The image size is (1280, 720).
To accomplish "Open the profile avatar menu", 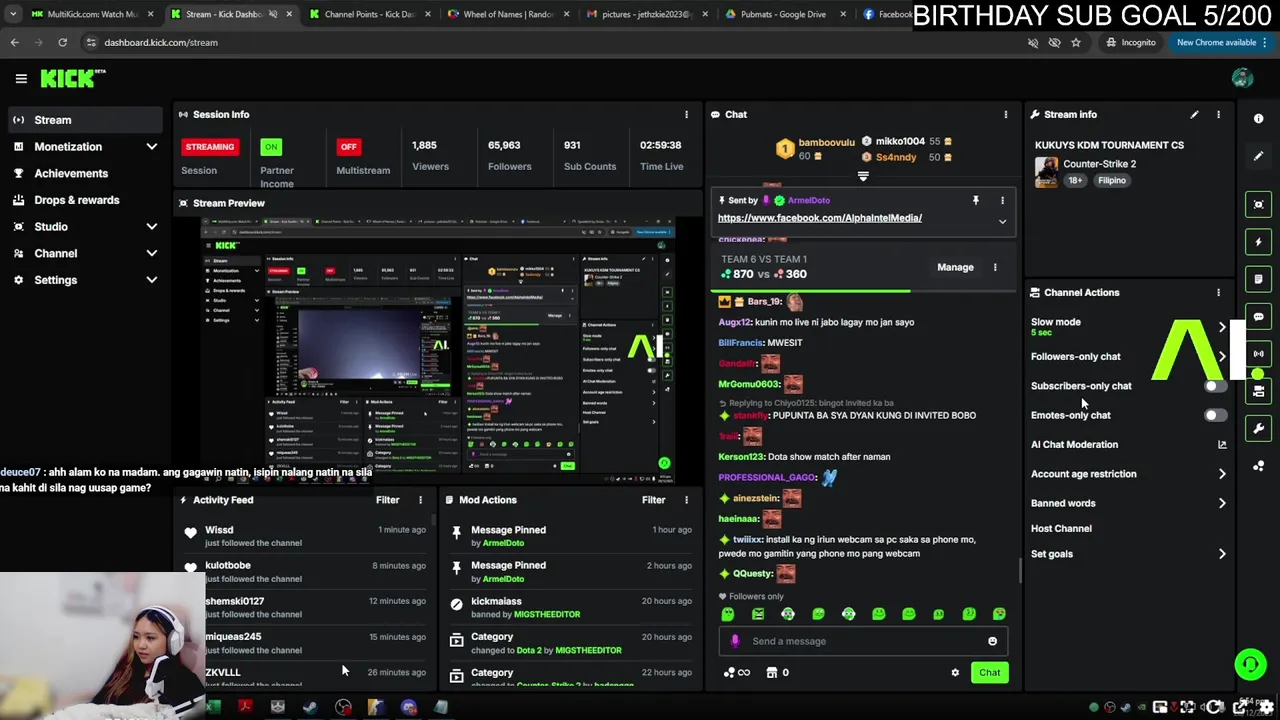I will pos(1242,78).
